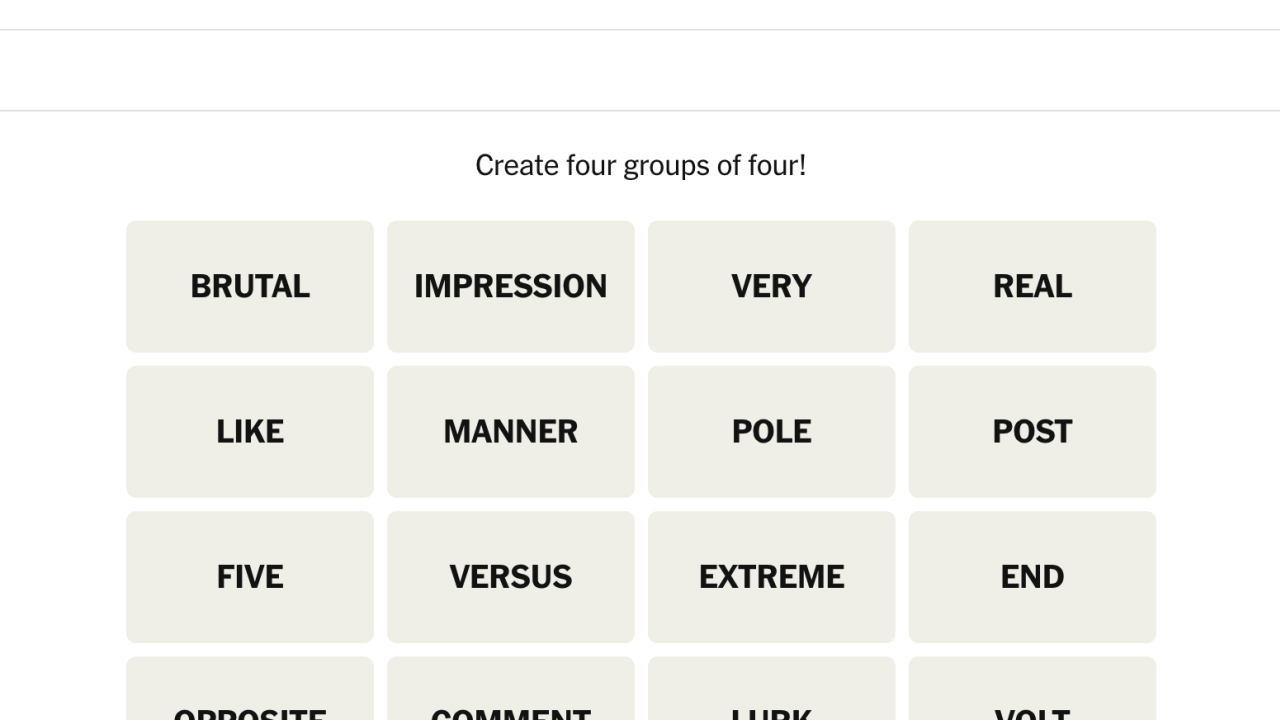The width and height of the screenshot is (1280, 720).
Task: Click the LIKE word tile
Action: [x=250, y=431]
